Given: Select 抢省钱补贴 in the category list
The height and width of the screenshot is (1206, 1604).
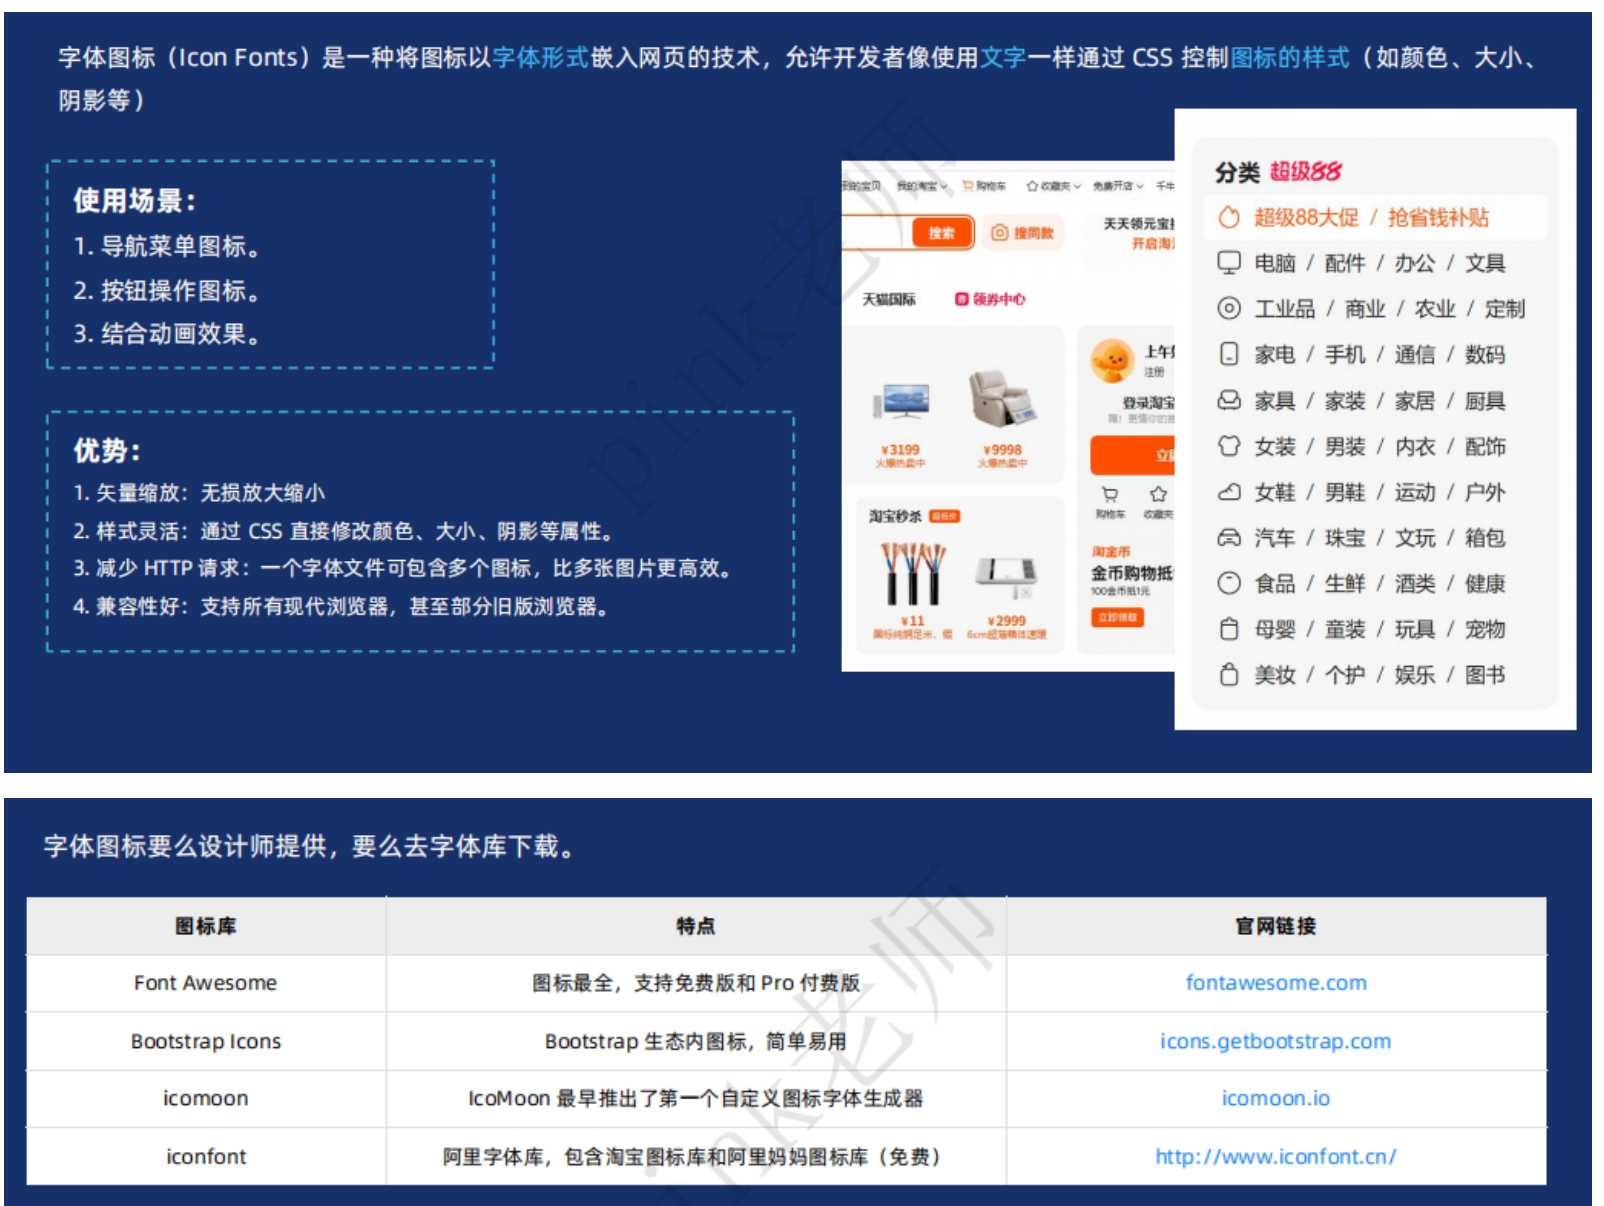Looking at the screenshot, I should (1438, 217).
